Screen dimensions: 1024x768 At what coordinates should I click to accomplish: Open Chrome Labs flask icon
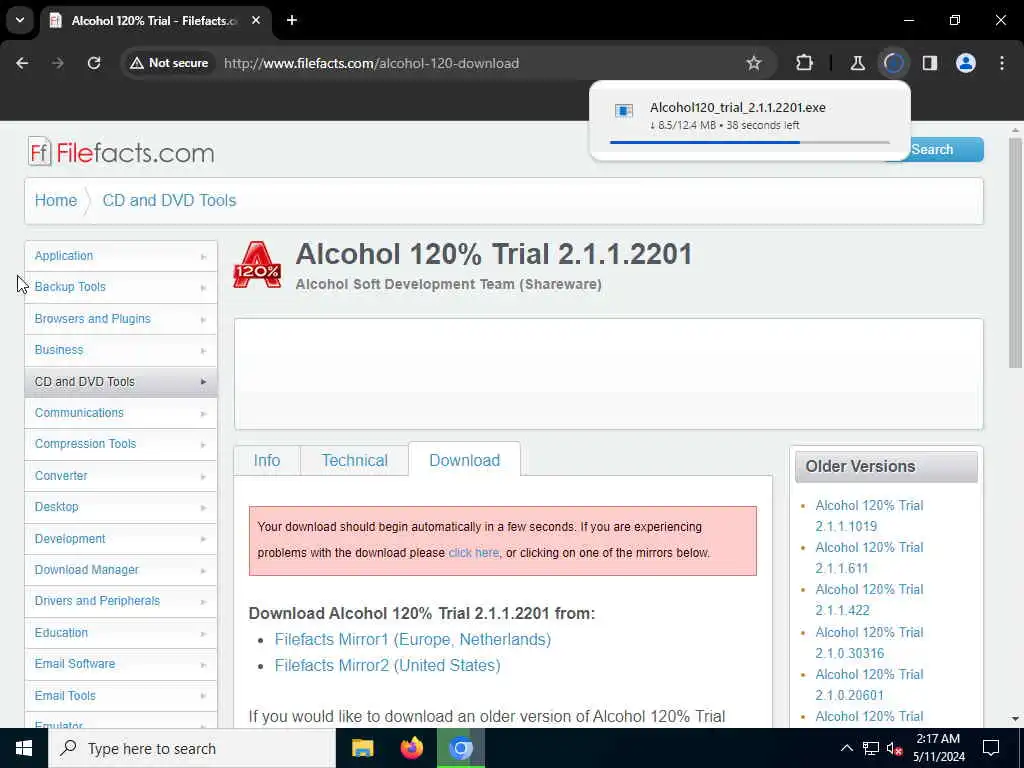click(x=857, y=63)
